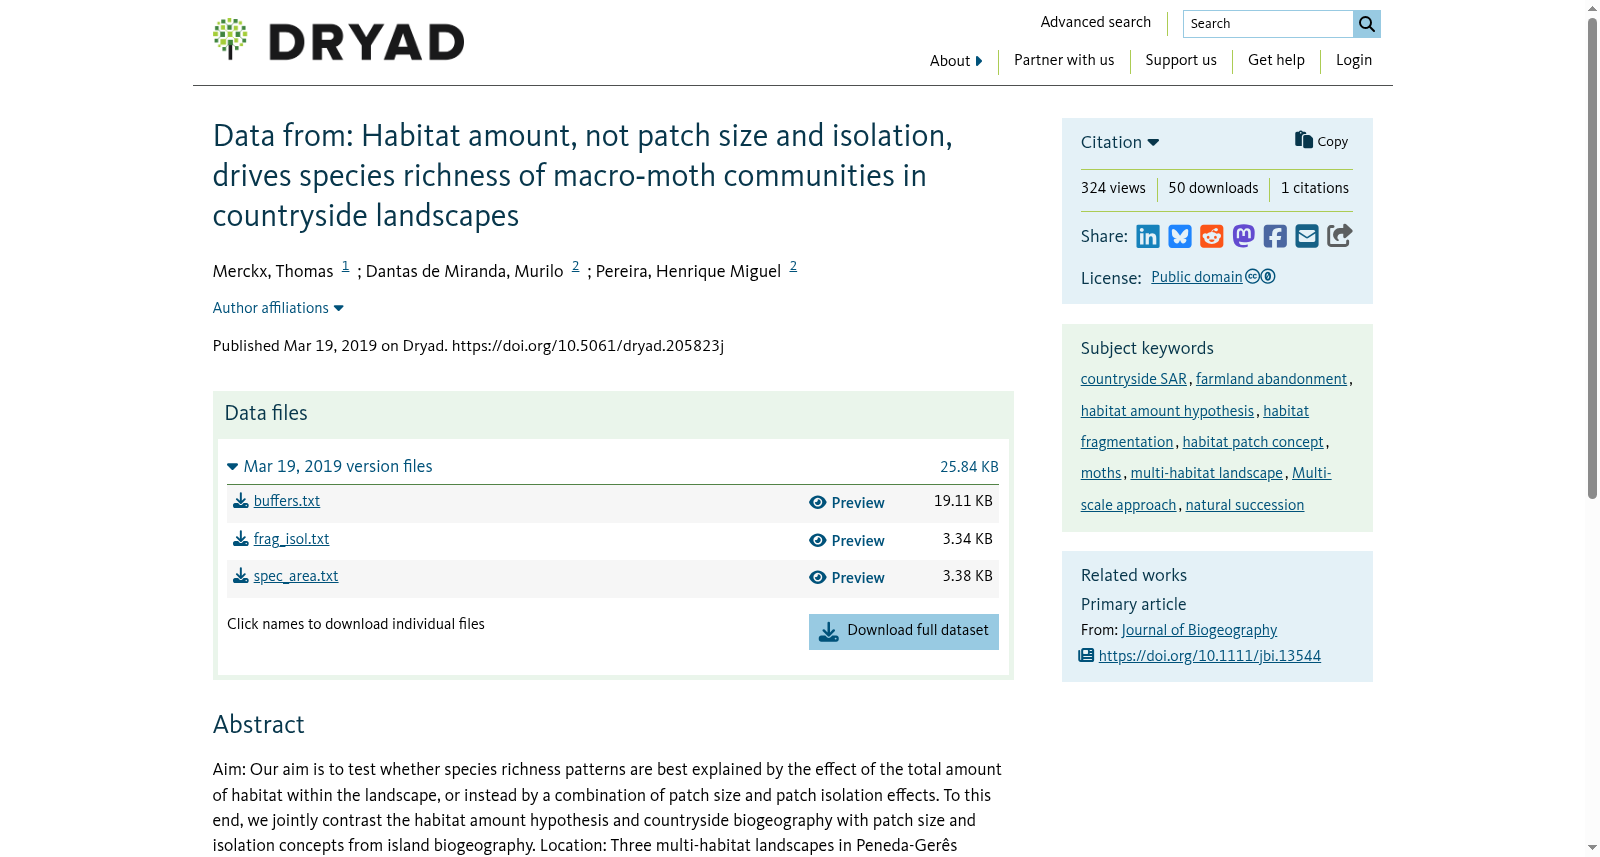
Task: Share on LinkedIn icon
Action: [1148, 236]
